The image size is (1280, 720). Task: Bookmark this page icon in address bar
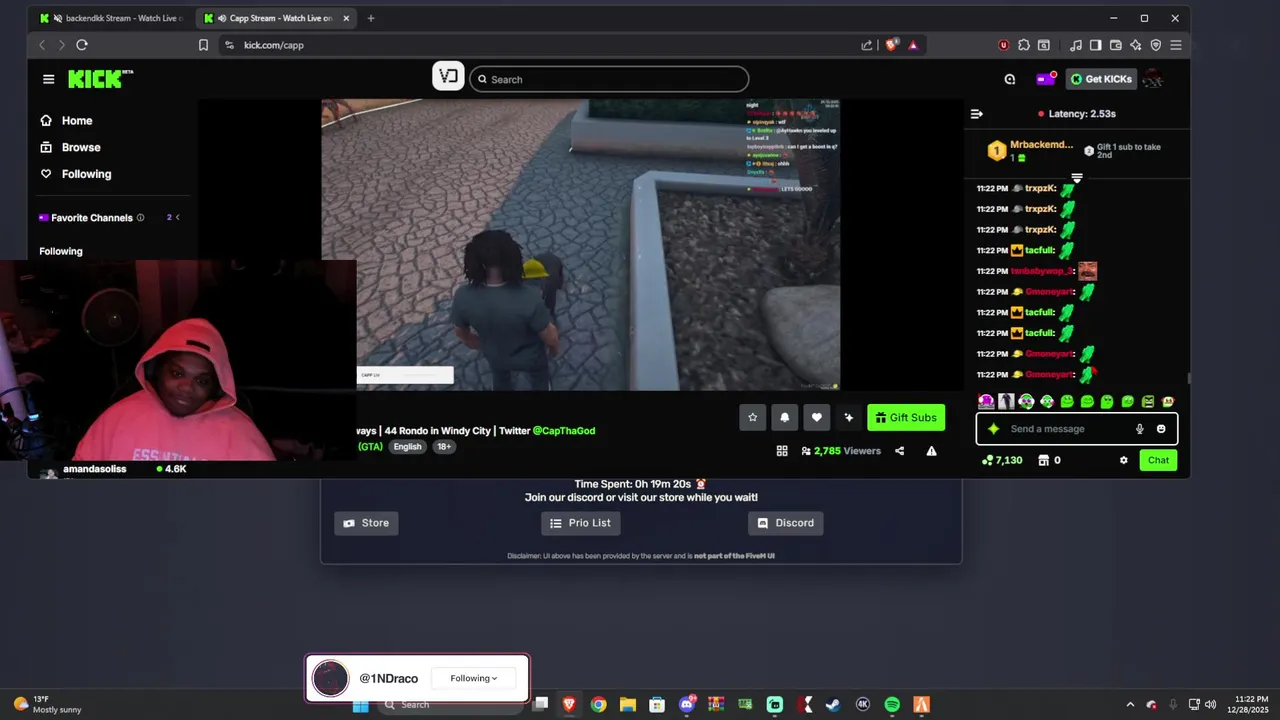pyautogui.click(x=203, y=45)
